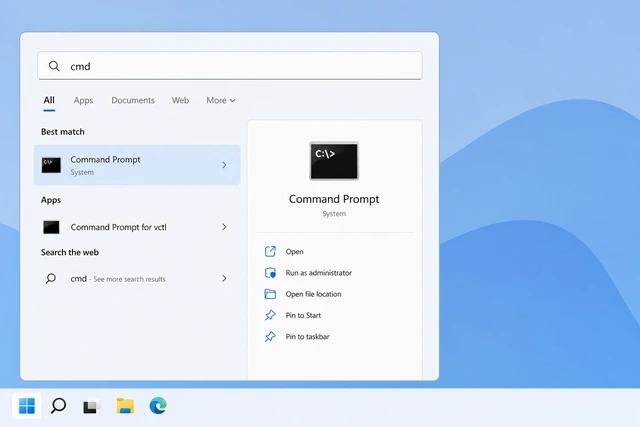Click the taskbar Search icon
The height and width of the screenshot is (427, 640).
point(58,406)
